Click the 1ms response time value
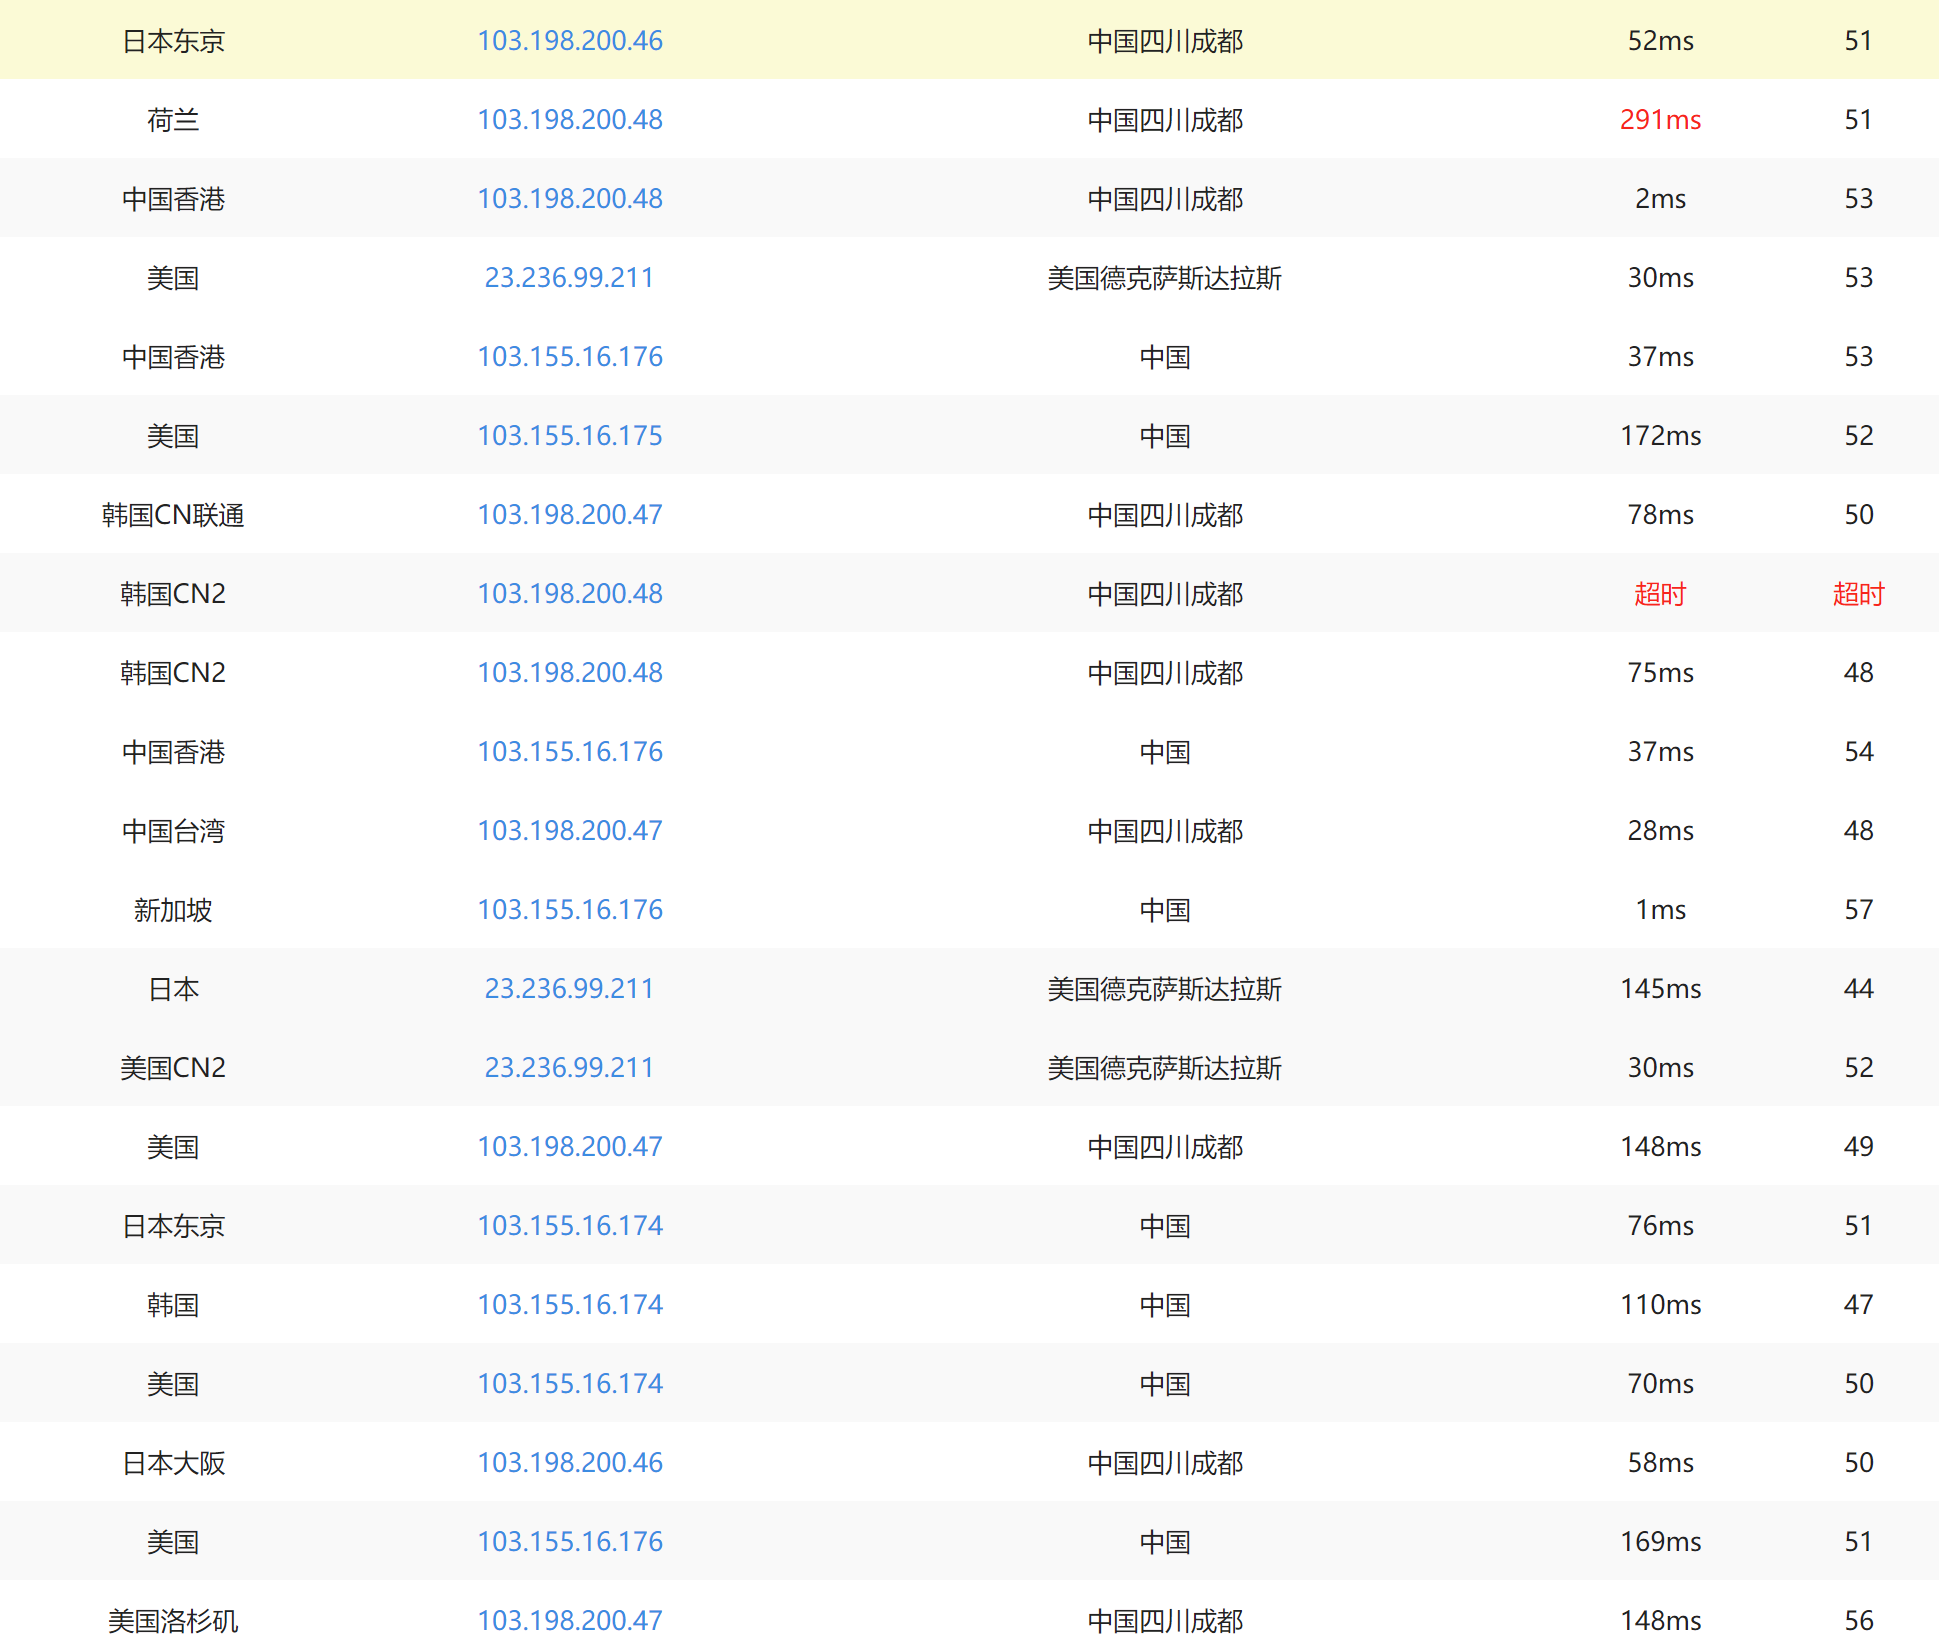Image resolution: width=1939 pixels, height=1649 pixels. click(x=1660, y=910)
